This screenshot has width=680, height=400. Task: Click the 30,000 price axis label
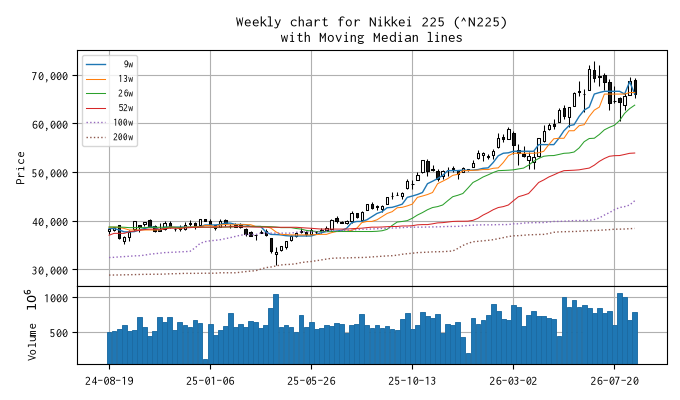point(50,271)
